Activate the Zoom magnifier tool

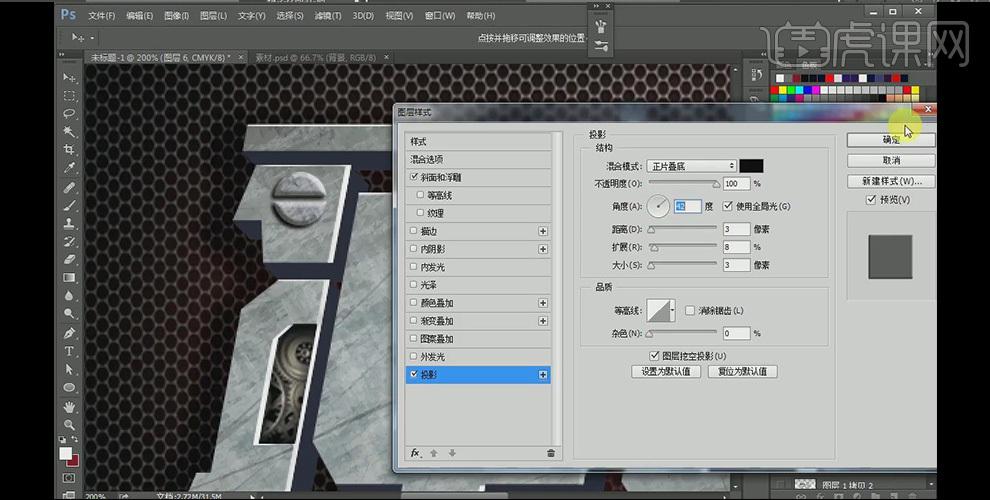[70, 424]
